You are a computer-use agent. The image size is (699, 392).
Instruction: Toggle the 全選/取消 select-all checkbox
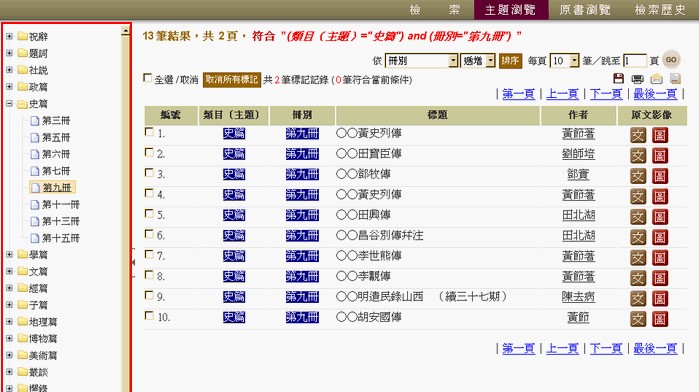tap(147, 78)
